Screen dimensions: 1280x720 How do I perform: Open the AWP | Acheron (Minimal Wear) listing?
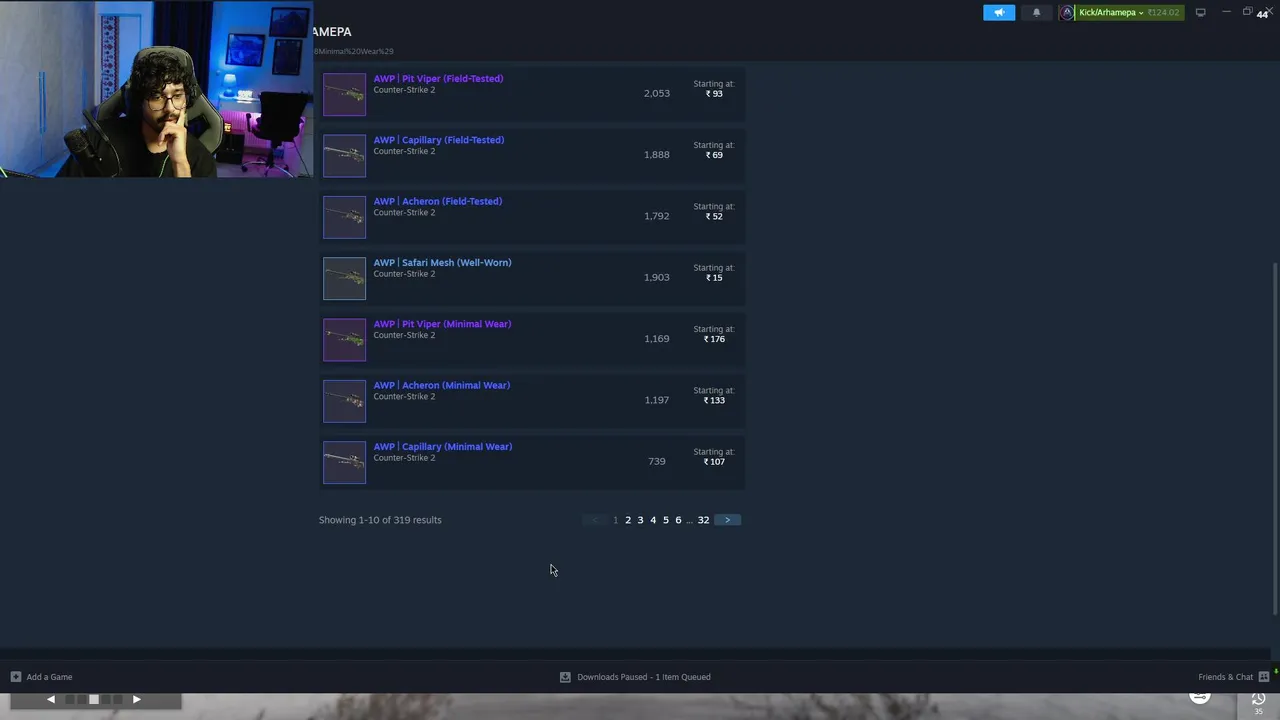click(441, 385)
